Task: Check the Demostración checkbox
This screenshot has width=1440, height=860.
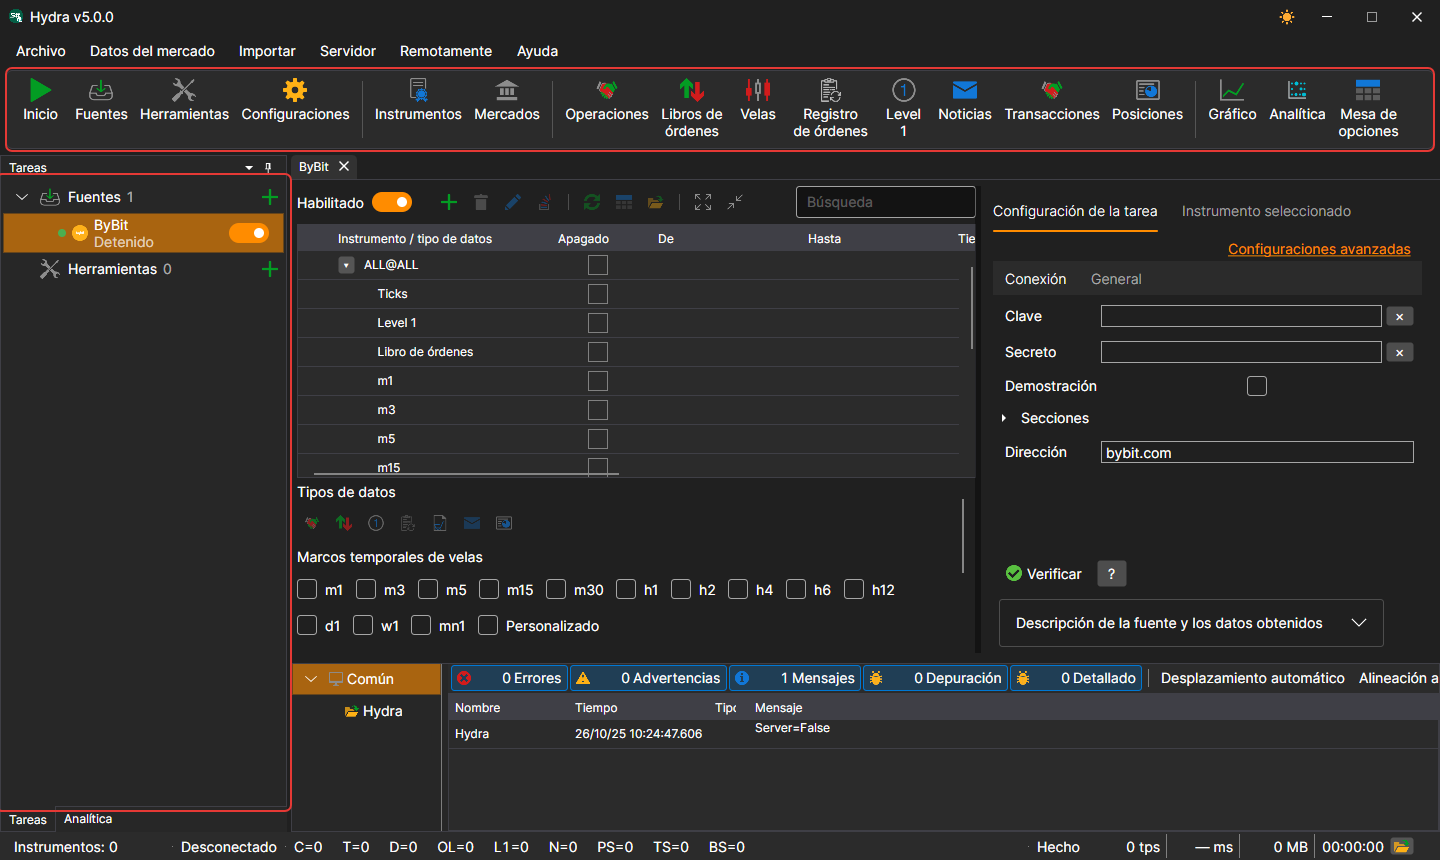Action: pyautogui.click(x=1257, y=386)
